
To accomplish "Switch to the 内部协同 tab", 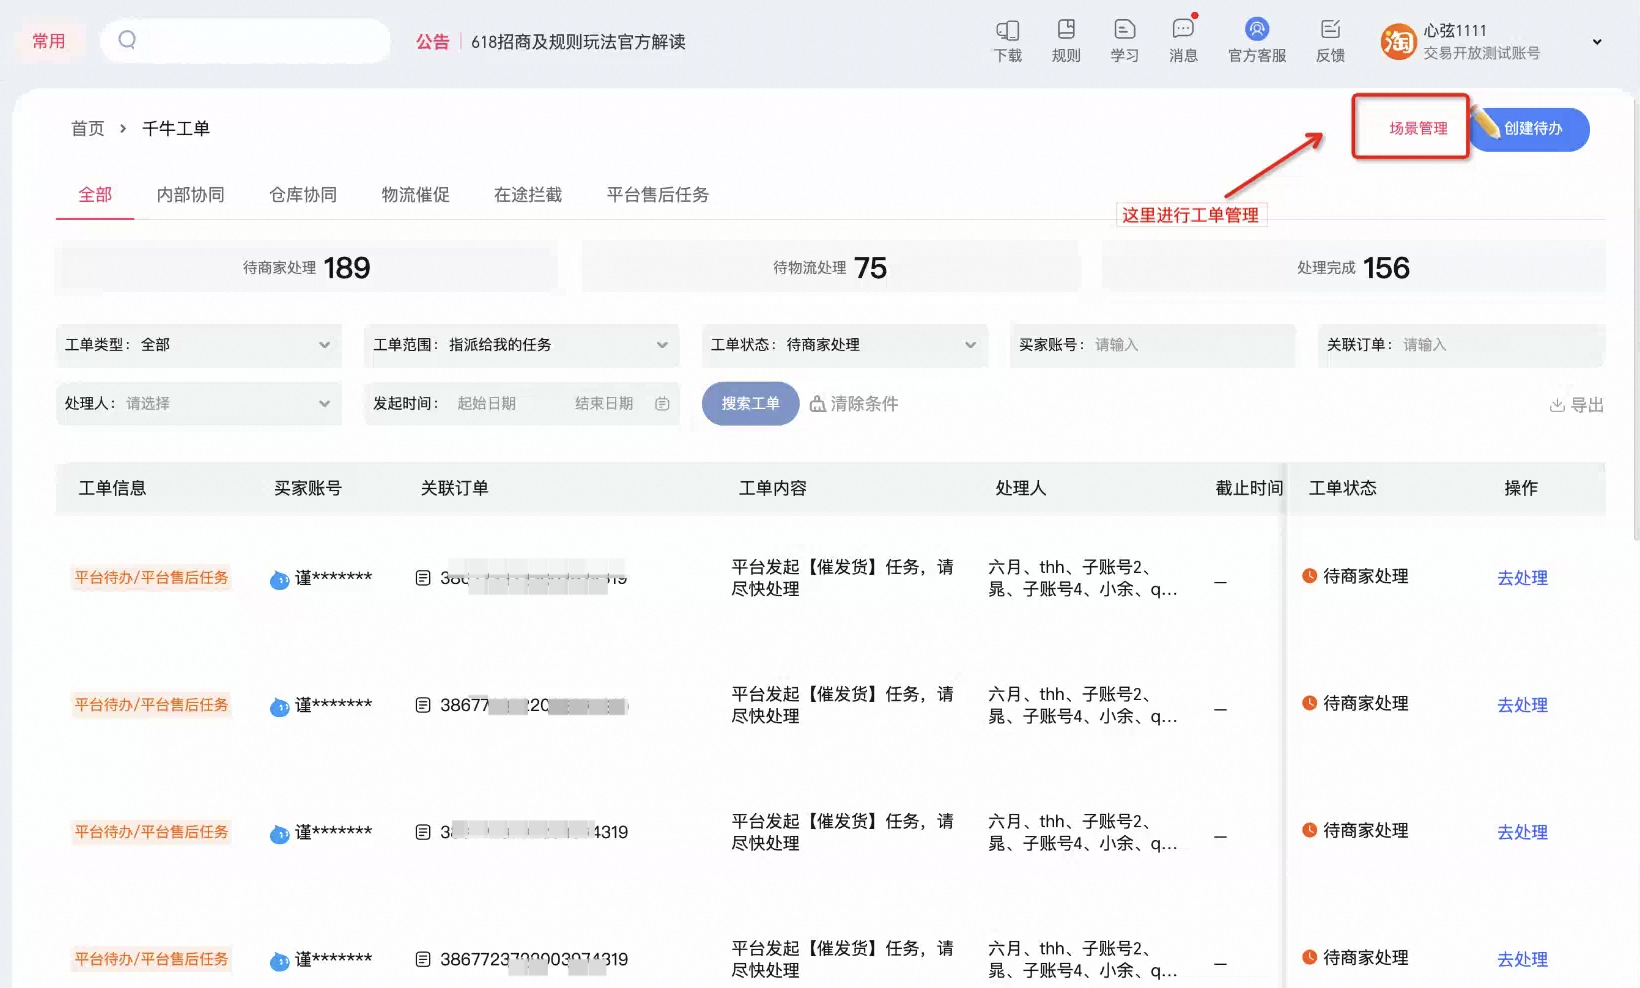I will click(190, 195).
